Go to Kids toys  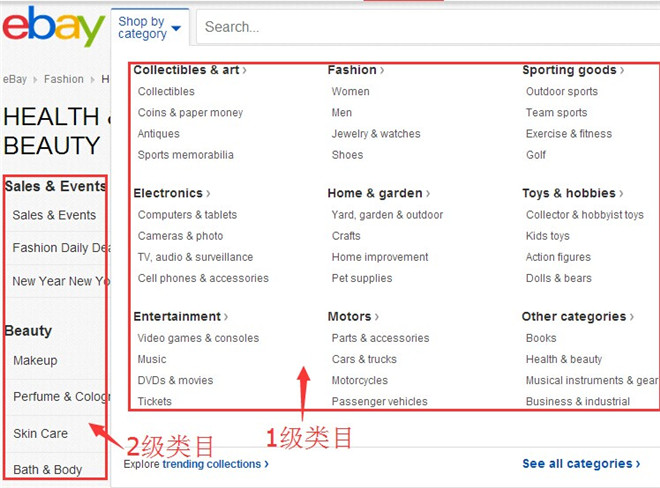click(x=548, y=236)
